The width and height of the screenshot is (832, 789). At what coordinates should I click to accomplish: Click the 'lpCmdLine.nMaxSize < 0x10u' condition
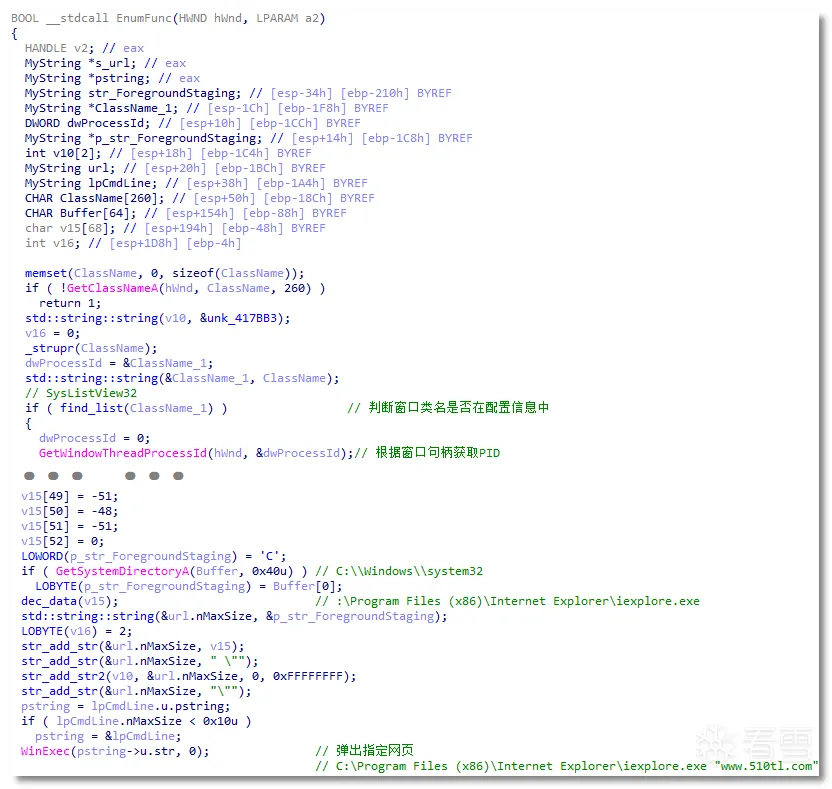[147, 722]
